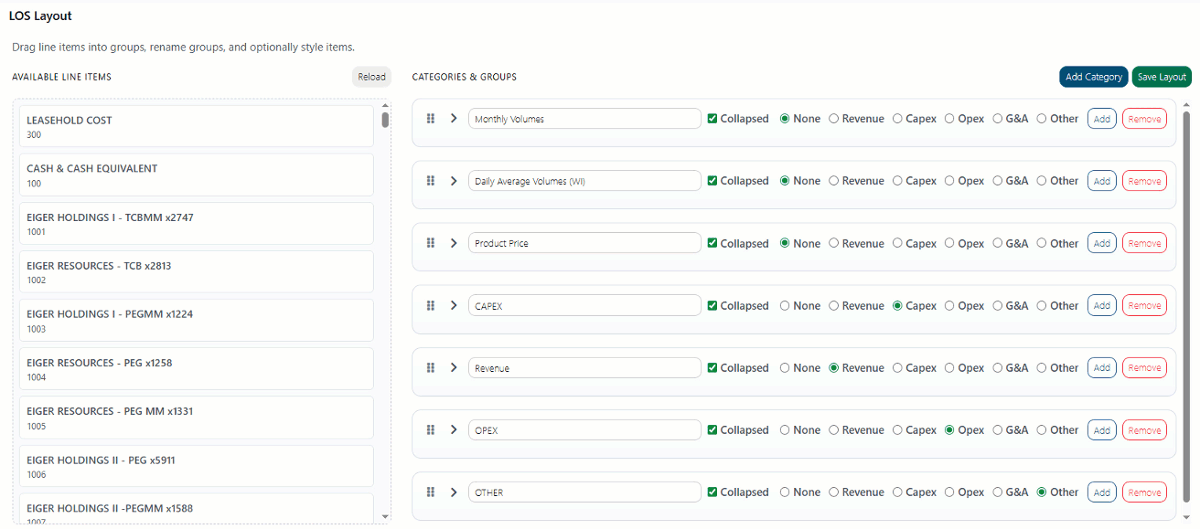Edit the Product Price name field
1200x529 pixels.
pos(585,243)
